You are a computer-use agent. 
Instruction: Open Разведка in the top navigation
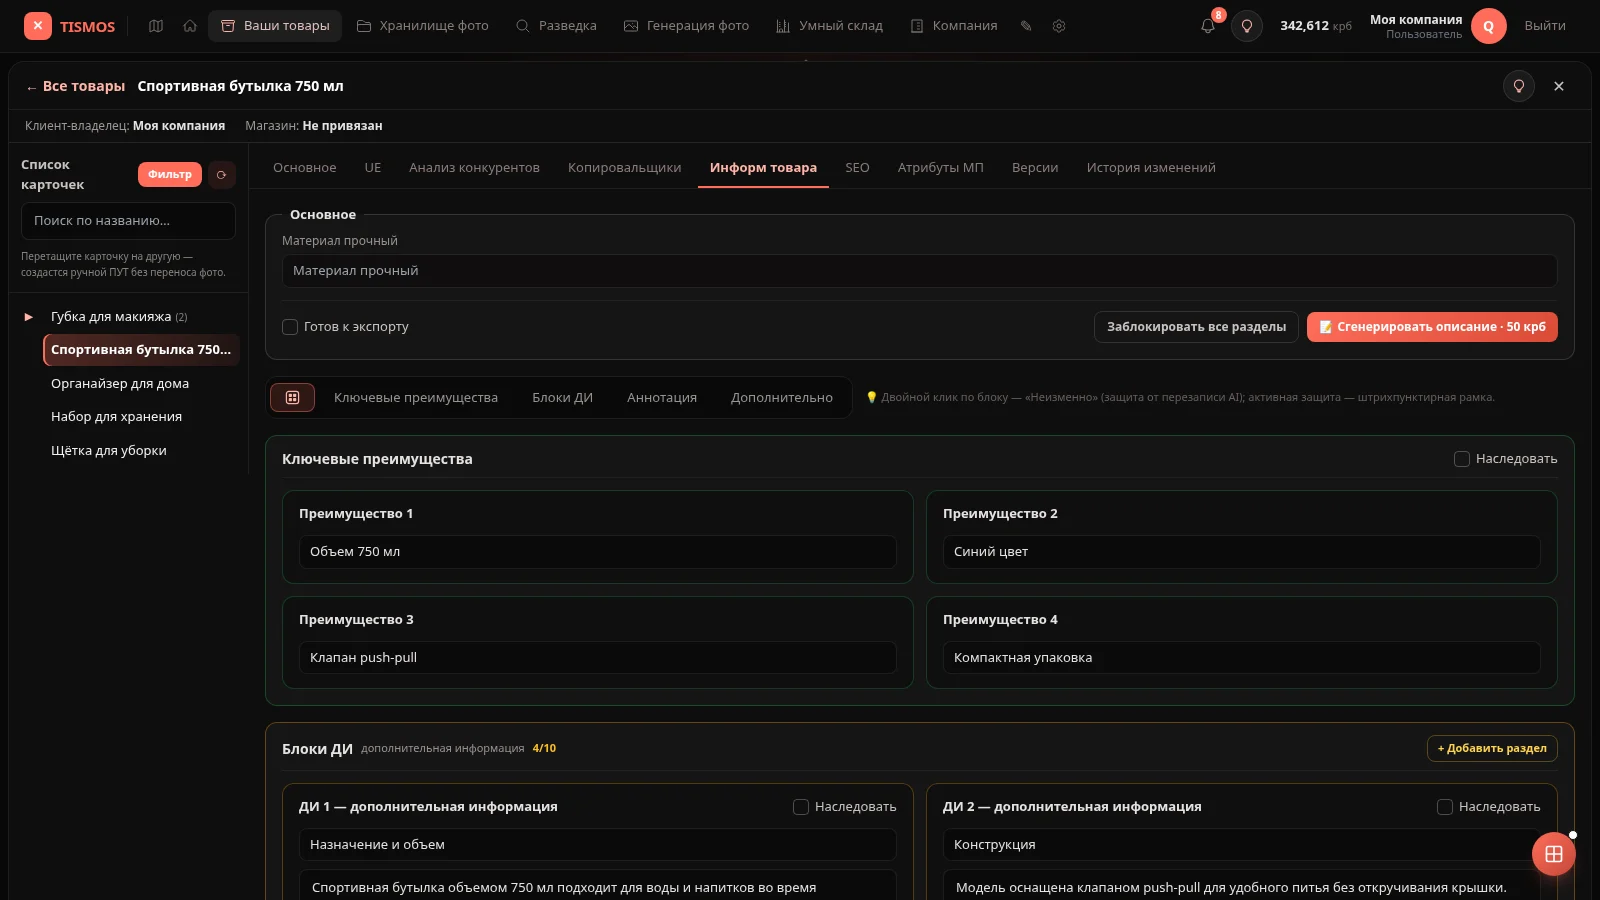(x=556, y=26)
